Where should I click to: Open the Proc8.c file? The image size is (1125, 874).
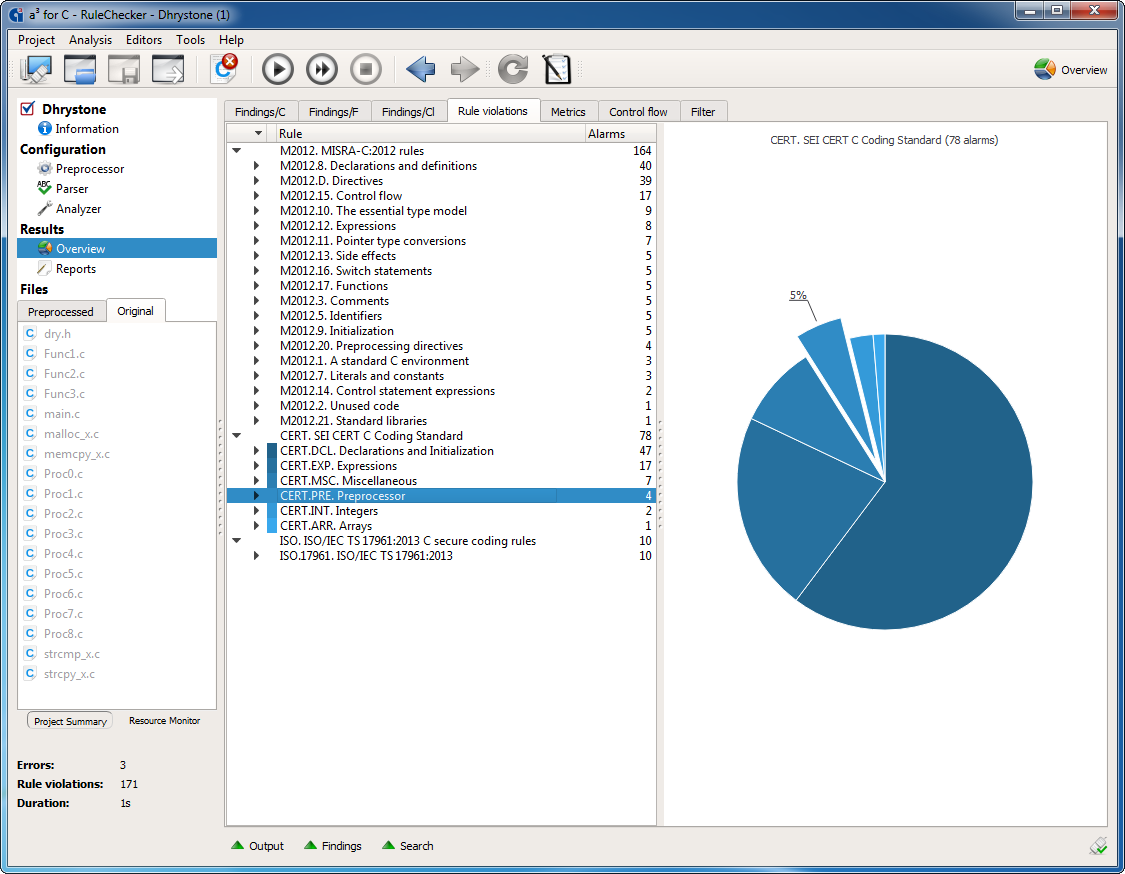point(63,634)
